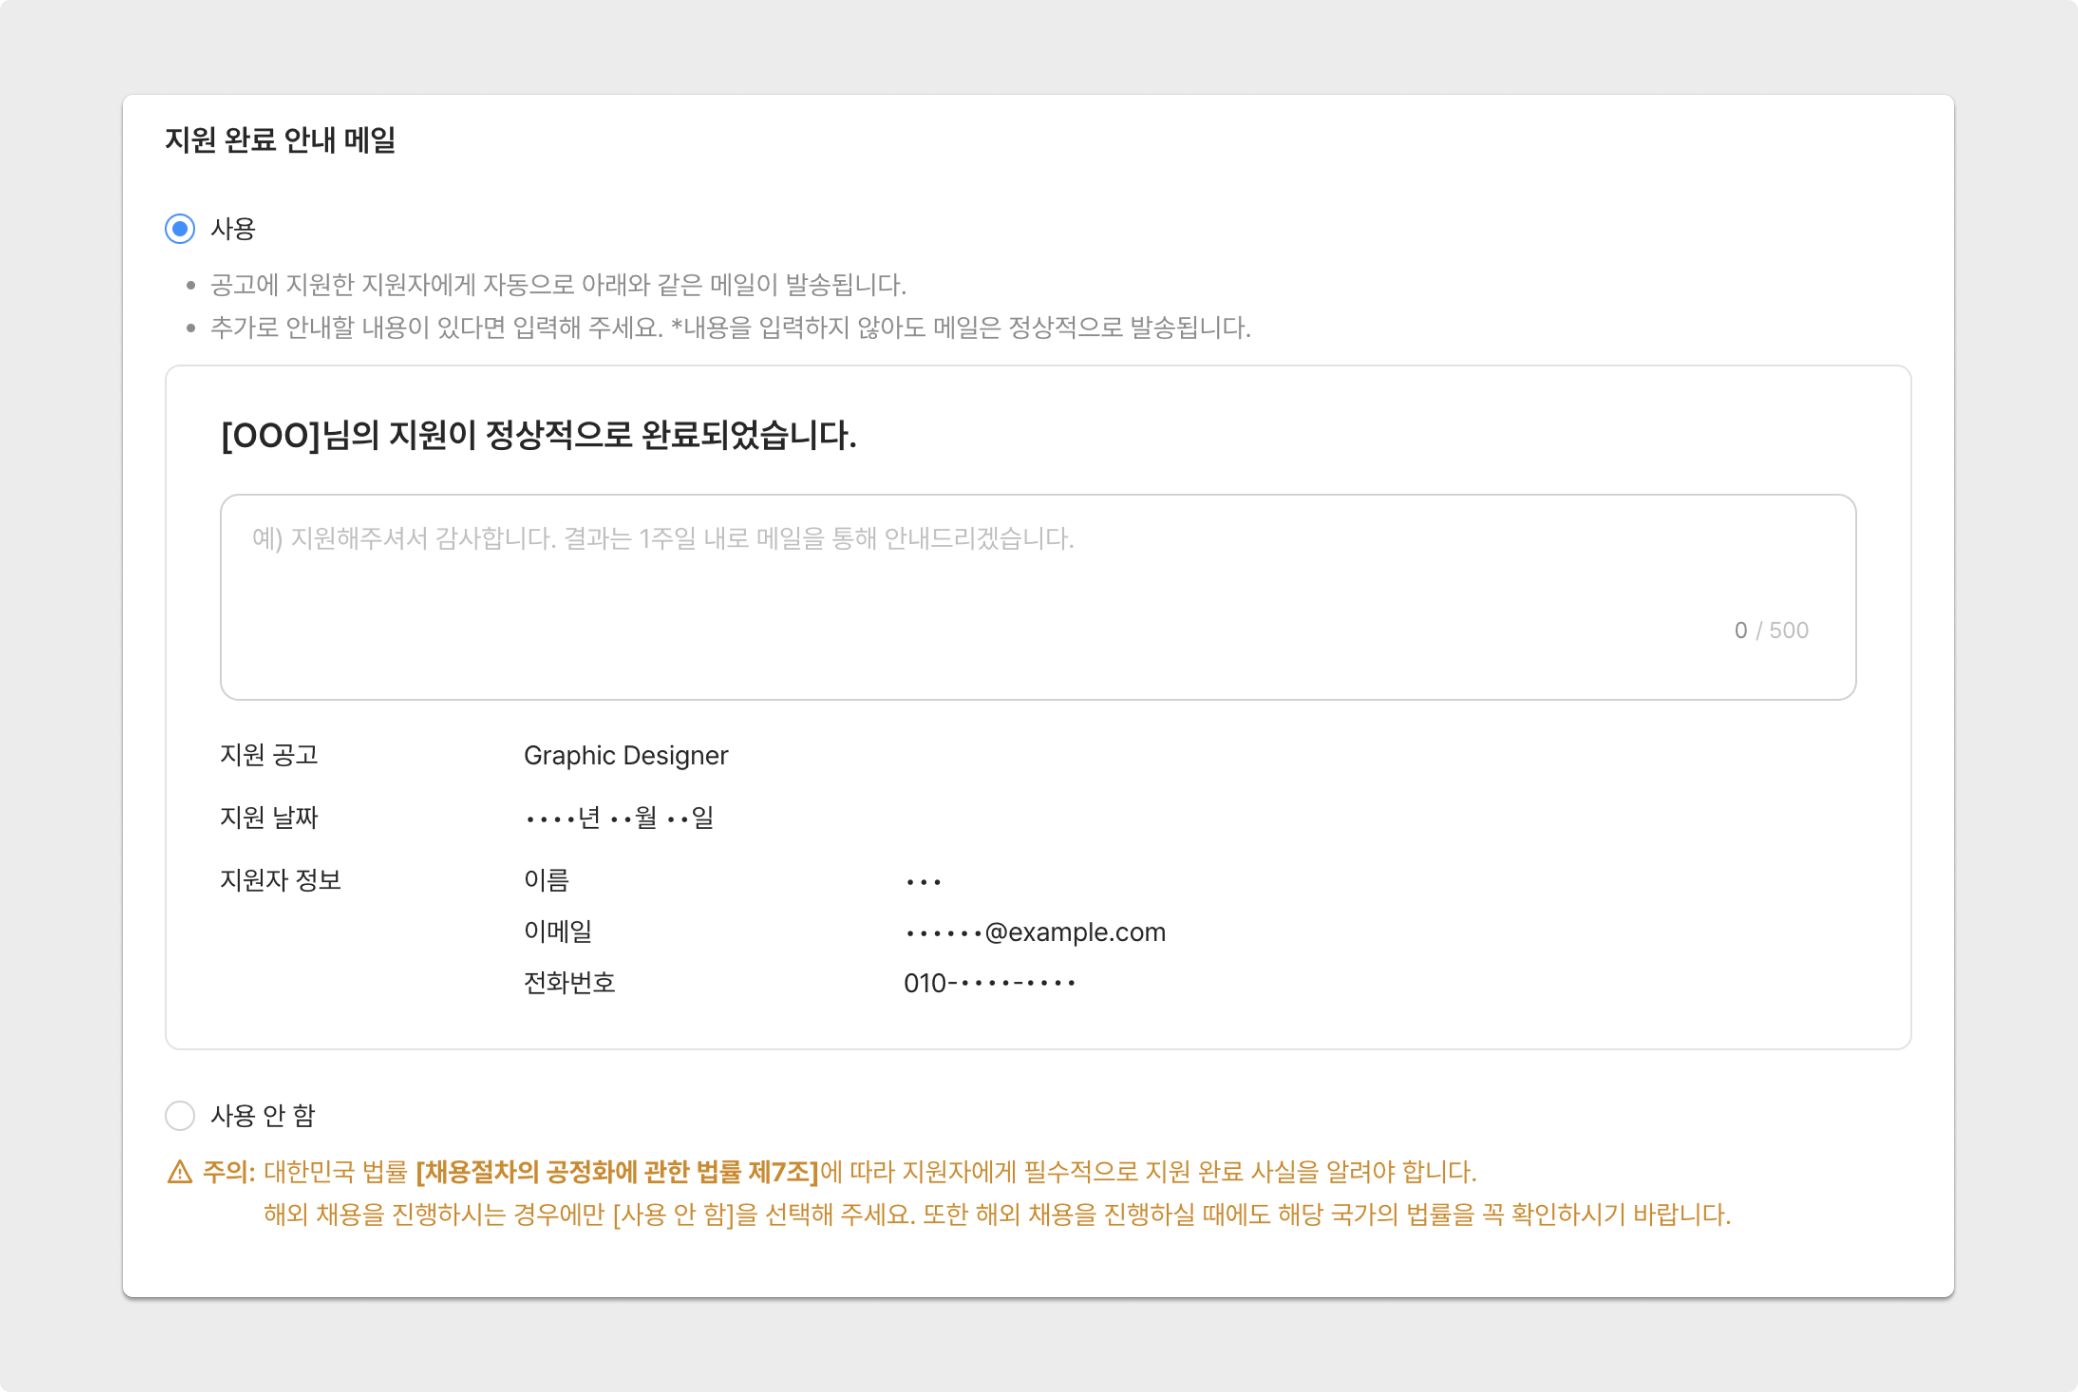Select the 사용 radio button
The width and height of the screenshot is (2078, 1392).
(180, 229)
